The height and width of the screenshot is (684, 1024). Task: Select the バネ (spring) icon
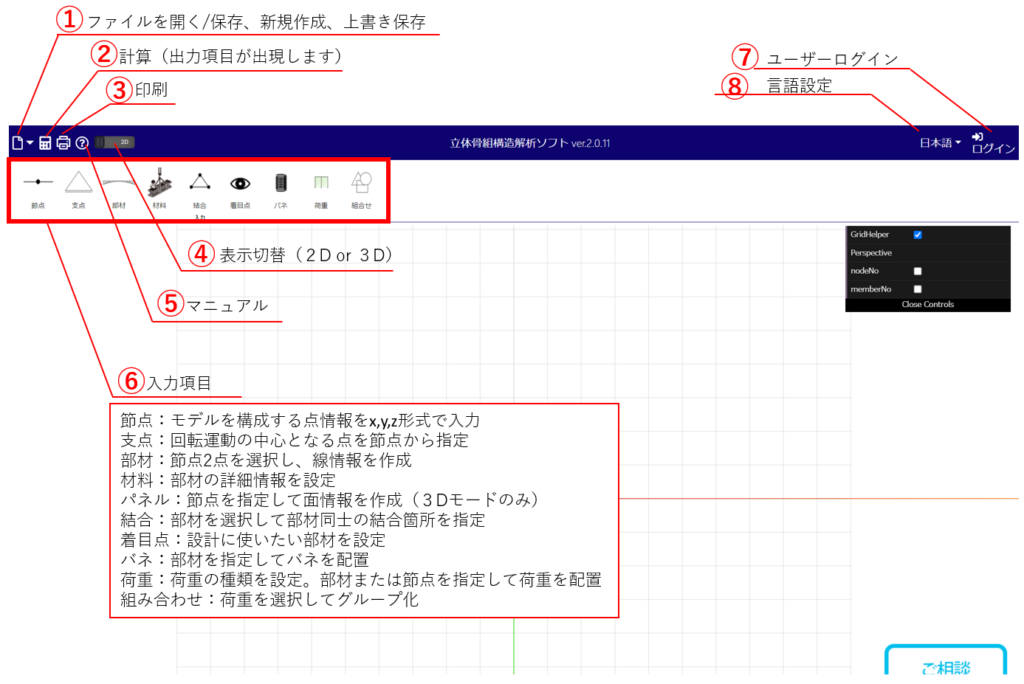(x=281, y=183)
